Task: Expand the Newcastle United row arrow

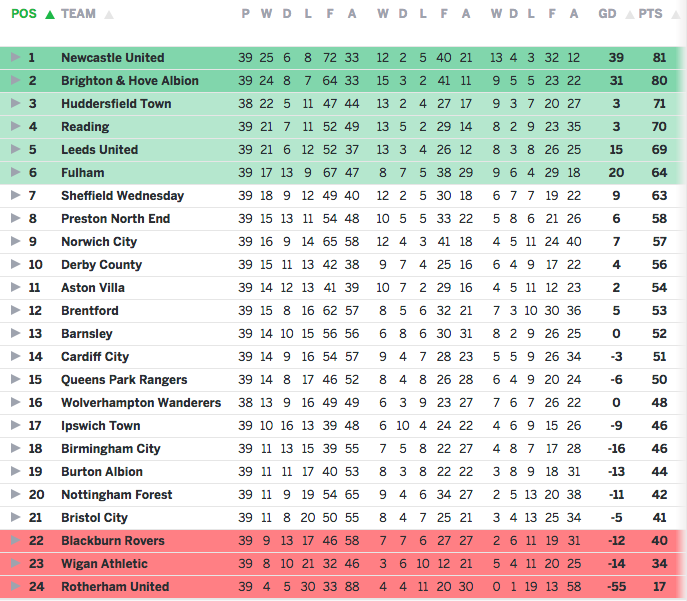Action: (x=15, y=58)
